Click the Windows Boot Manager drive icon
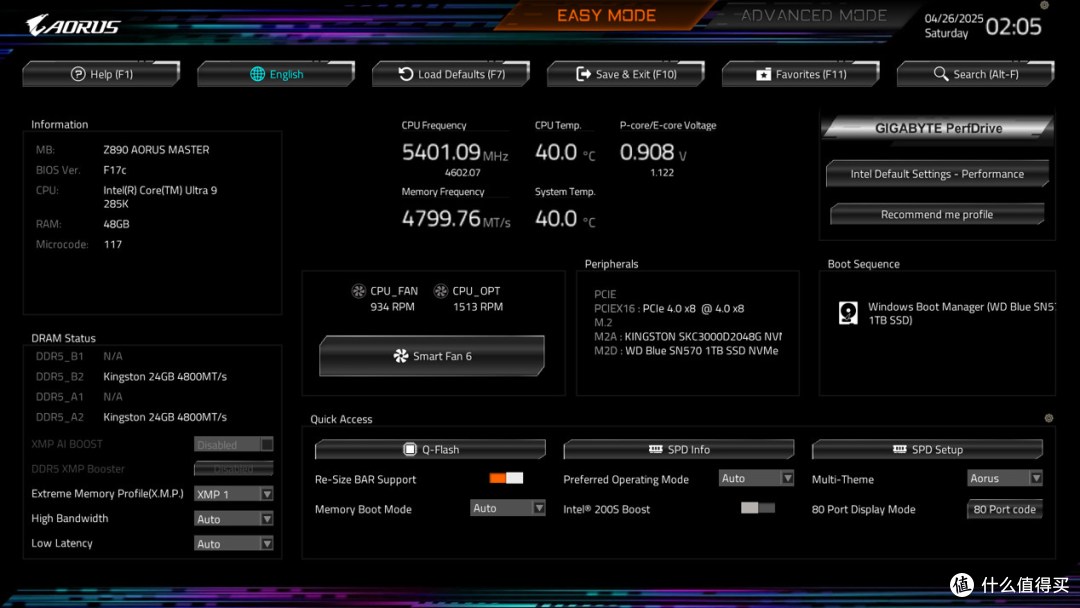This screenshot has width=1080, height=608. [848, 313]
